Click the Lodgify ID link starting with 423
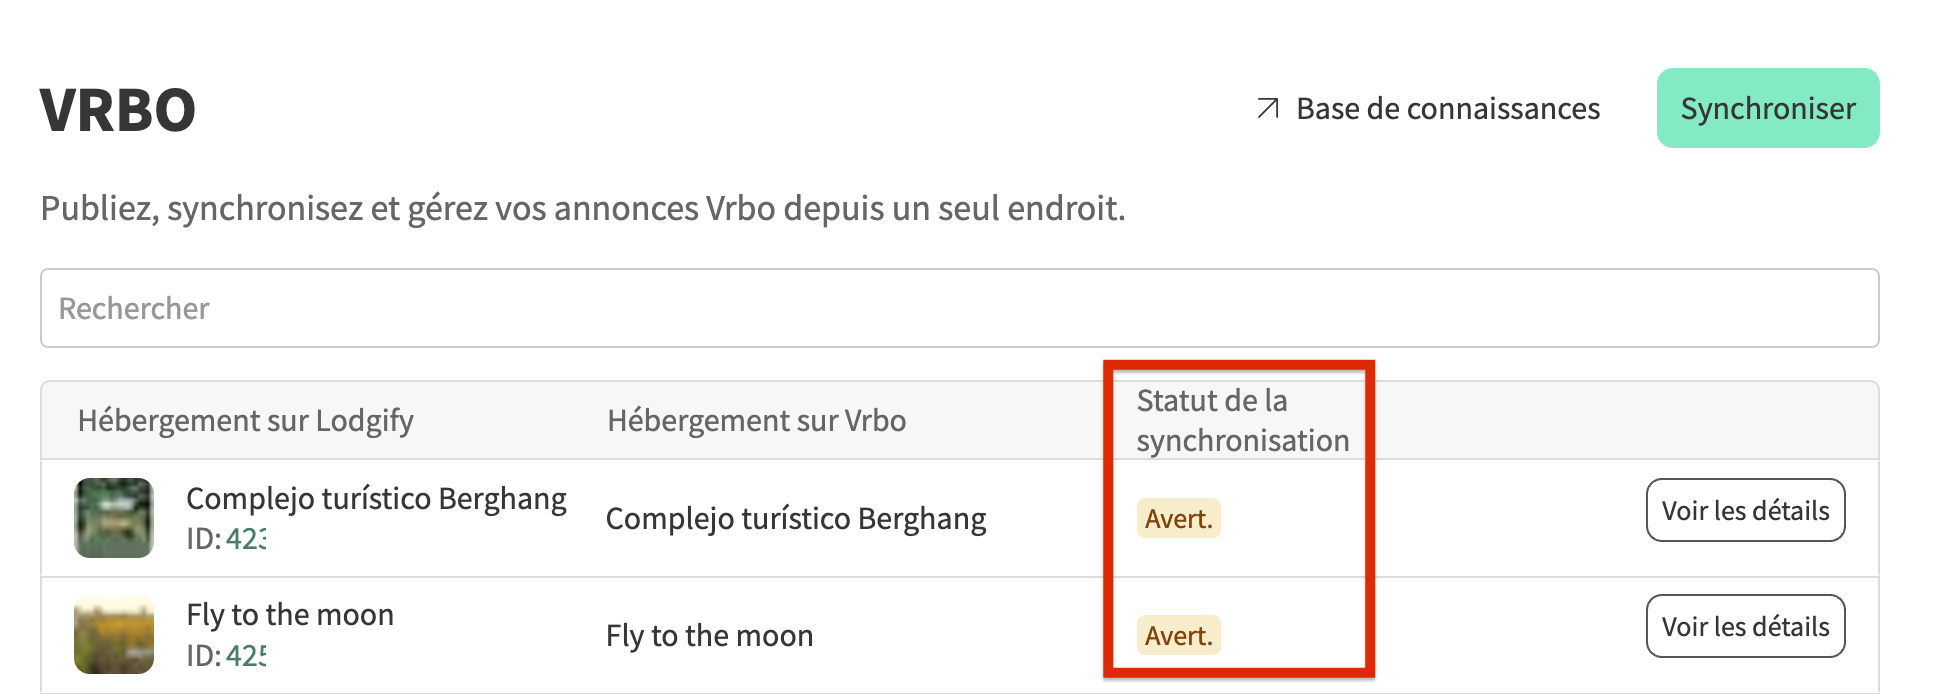Viewport: 1942px width, 694px height. [x=246, y=539]
